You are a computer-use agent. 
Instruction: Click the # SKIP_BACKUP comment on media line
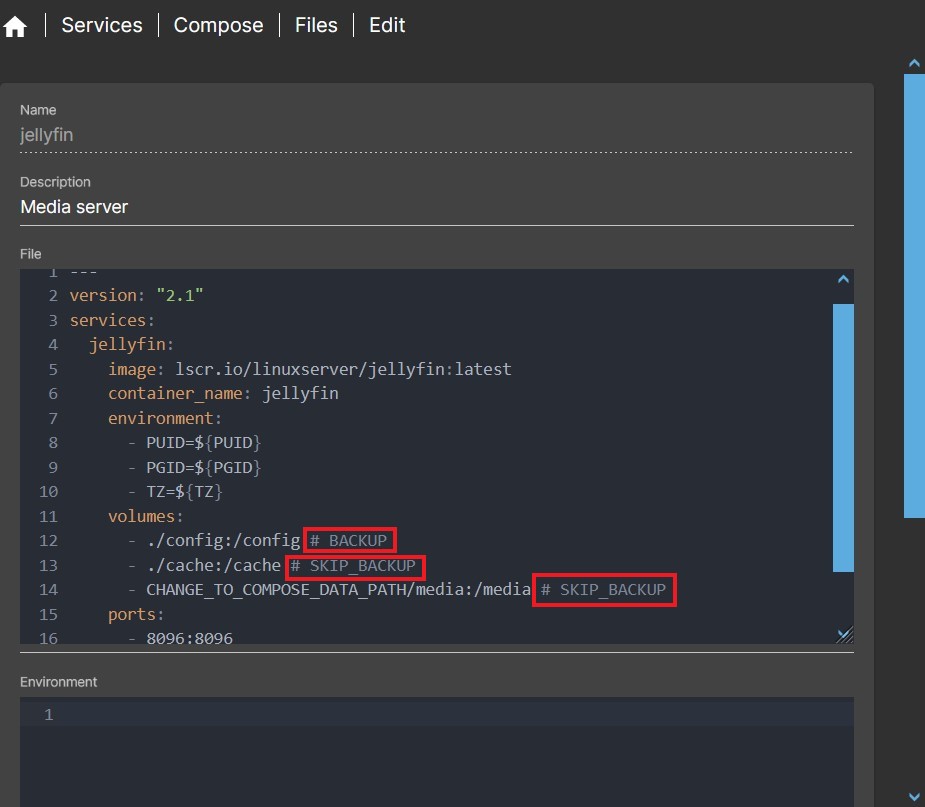coord(604,590)
